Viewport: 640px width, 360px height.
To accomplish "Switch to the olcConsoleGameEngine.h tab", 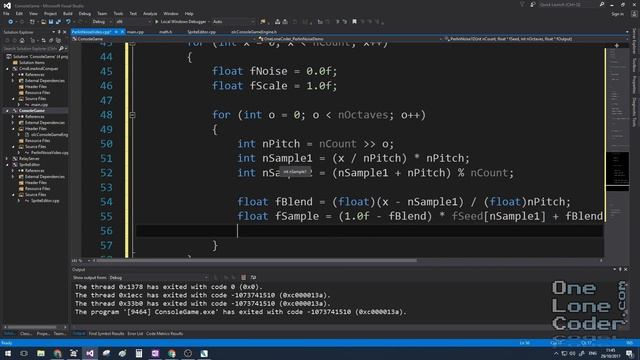I will coord(254,32).
